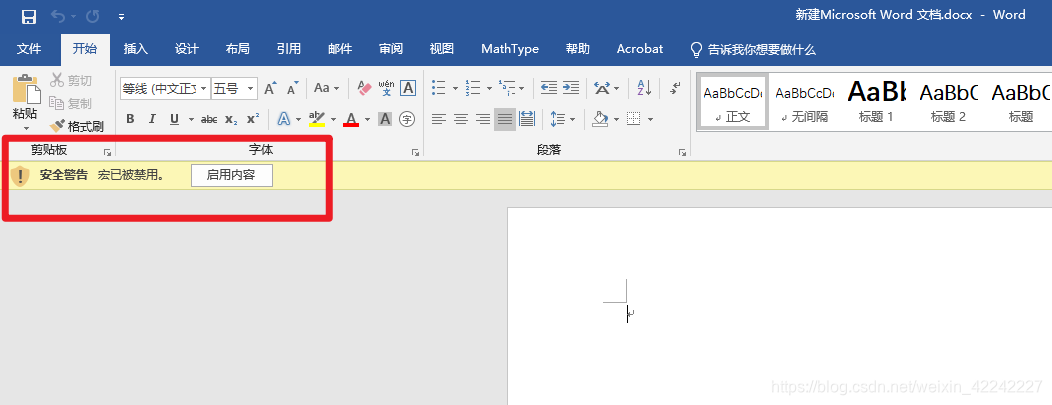
Task: Open Customize Quick Access Toolbar arrow
Action: click(x=121, y=17)
